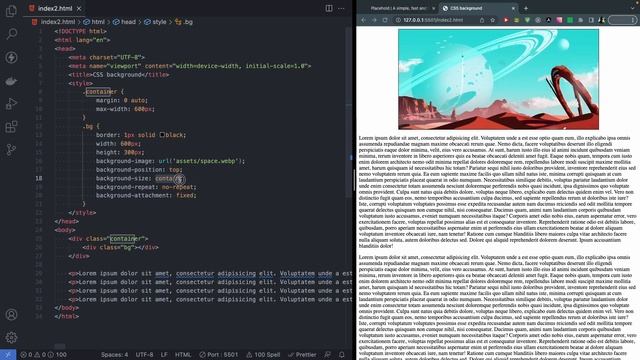Click the head breadcrumb segment

[124, 22]
